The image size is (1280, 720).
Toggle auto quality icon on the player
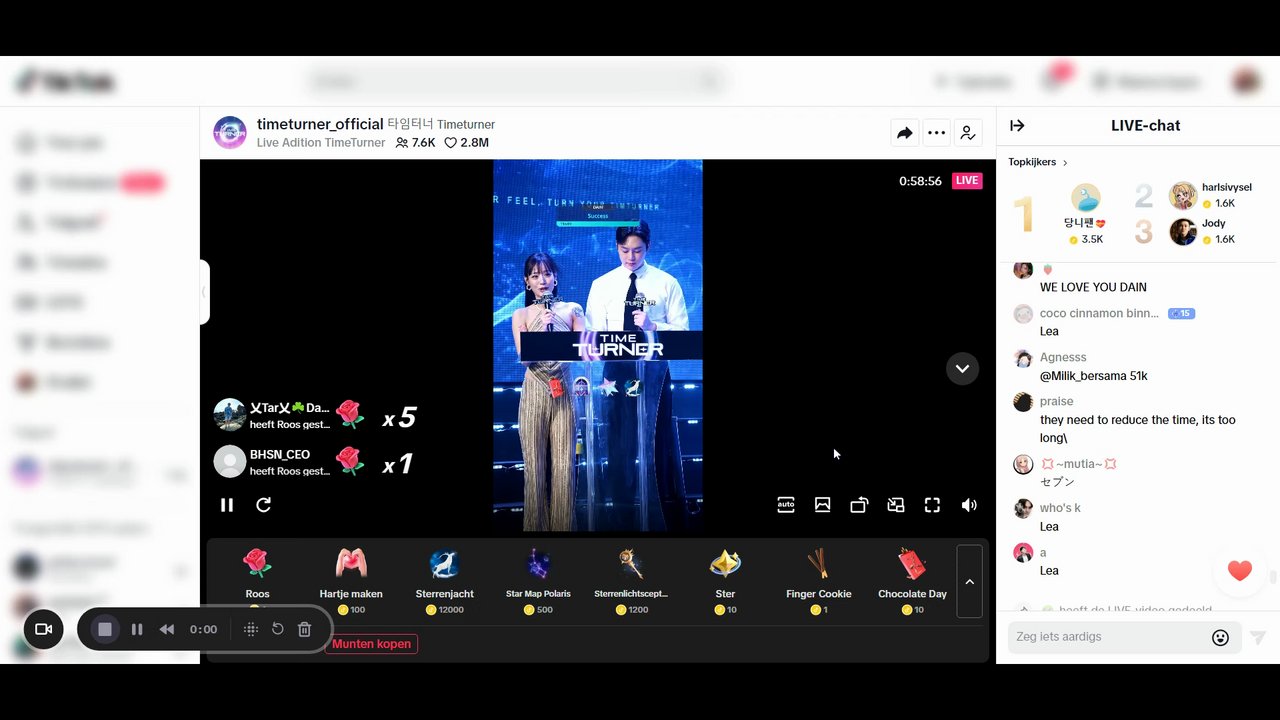(x=786, y=505)
